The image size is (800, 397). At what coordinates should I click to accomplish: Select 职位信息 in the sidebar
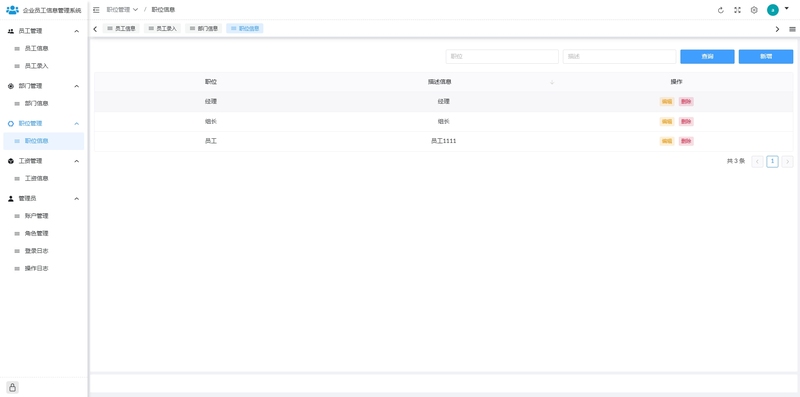44,141
